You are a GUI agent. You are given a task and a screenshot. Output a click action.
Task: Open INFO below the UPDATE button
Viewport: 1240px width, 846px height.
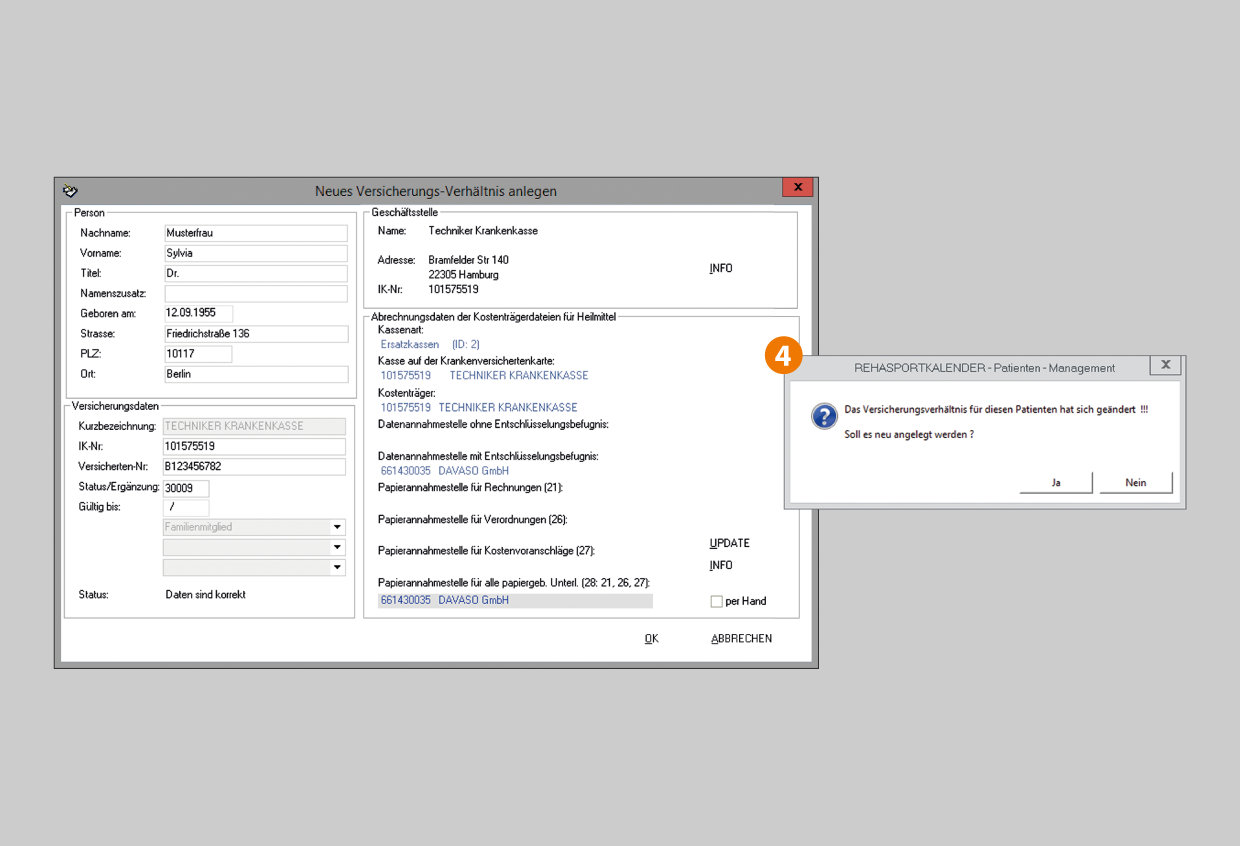click(720, 565)
